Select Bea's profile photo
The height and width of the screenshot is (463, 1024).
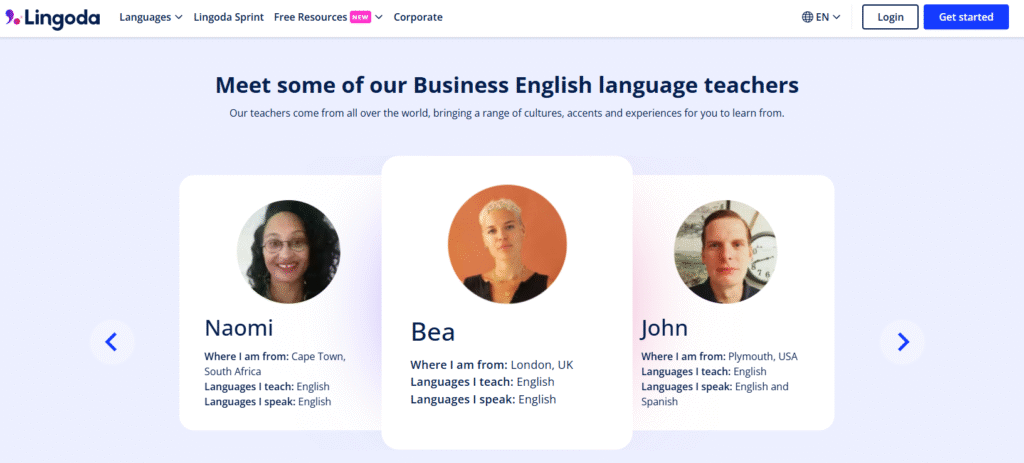point(507,244)
